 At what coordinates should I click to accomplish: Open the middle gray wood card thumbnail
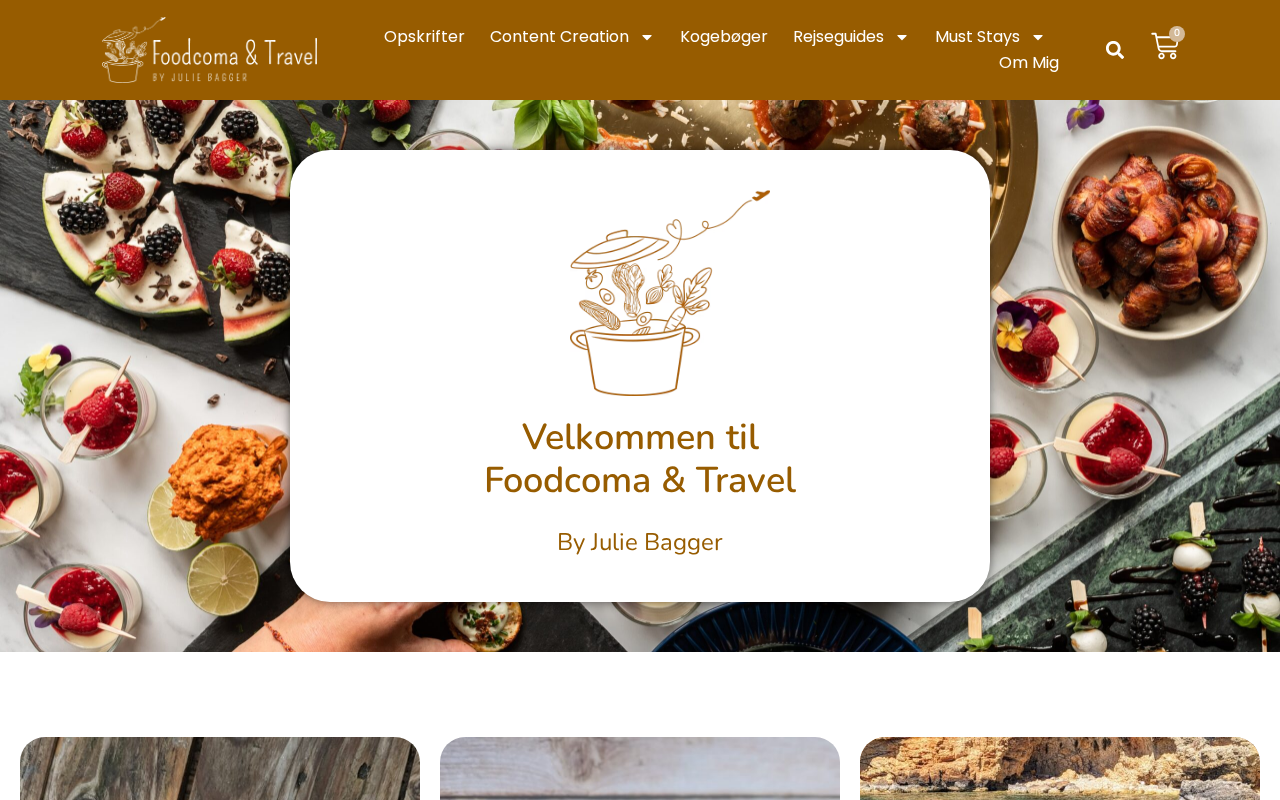click(x=640, y=768)
